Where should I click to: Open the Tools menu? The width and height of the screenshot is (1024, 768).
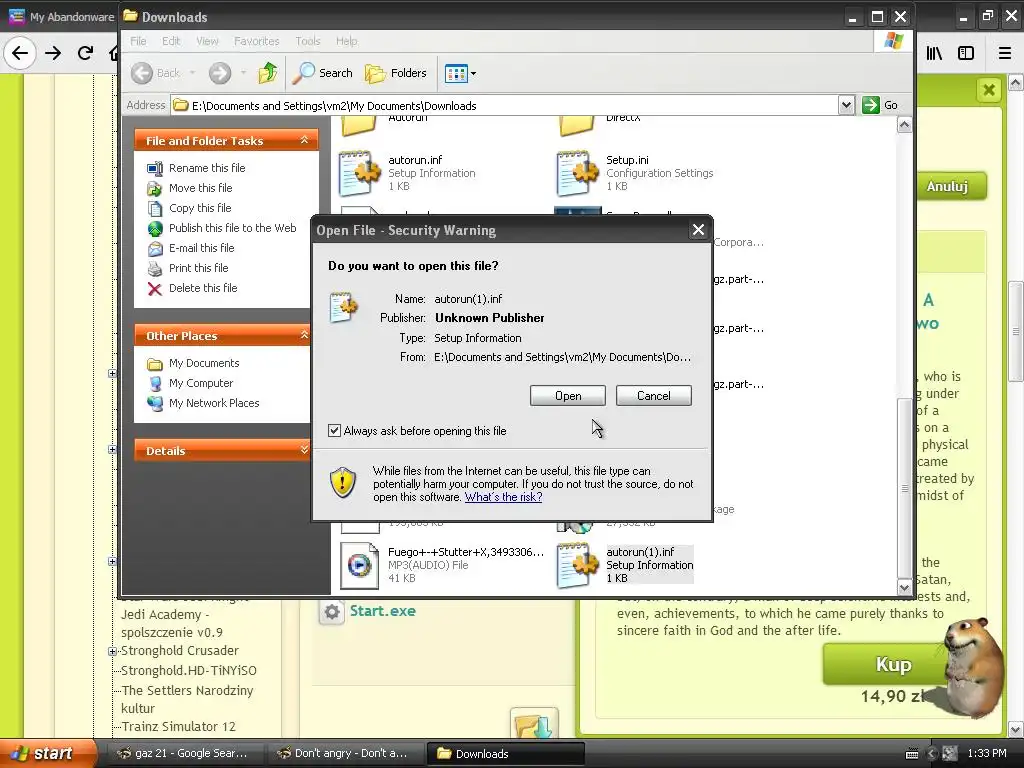point(308,41)
